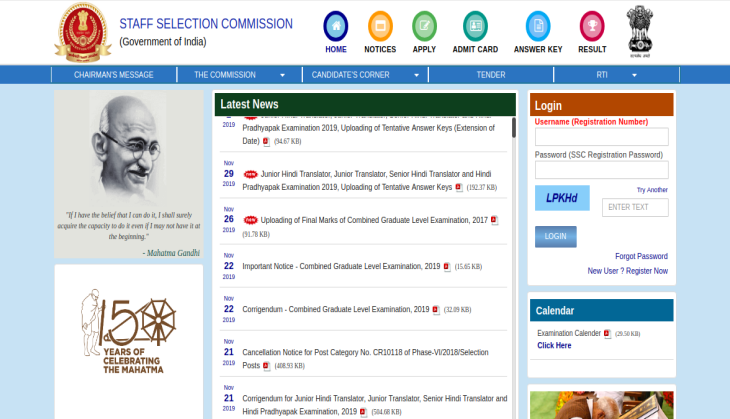The image size is (730, 419).
Task: Open the APPLY green pencil icon
Action: click(424, 26)
